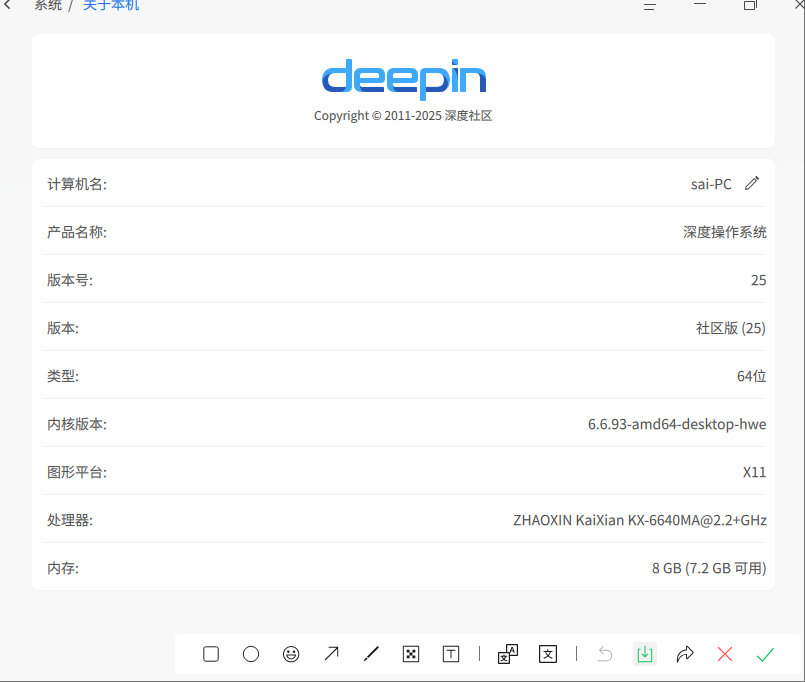The height and width of the screenshot is (682, 805).
Task: Maximize the settings window
Action: pos(750,5)
